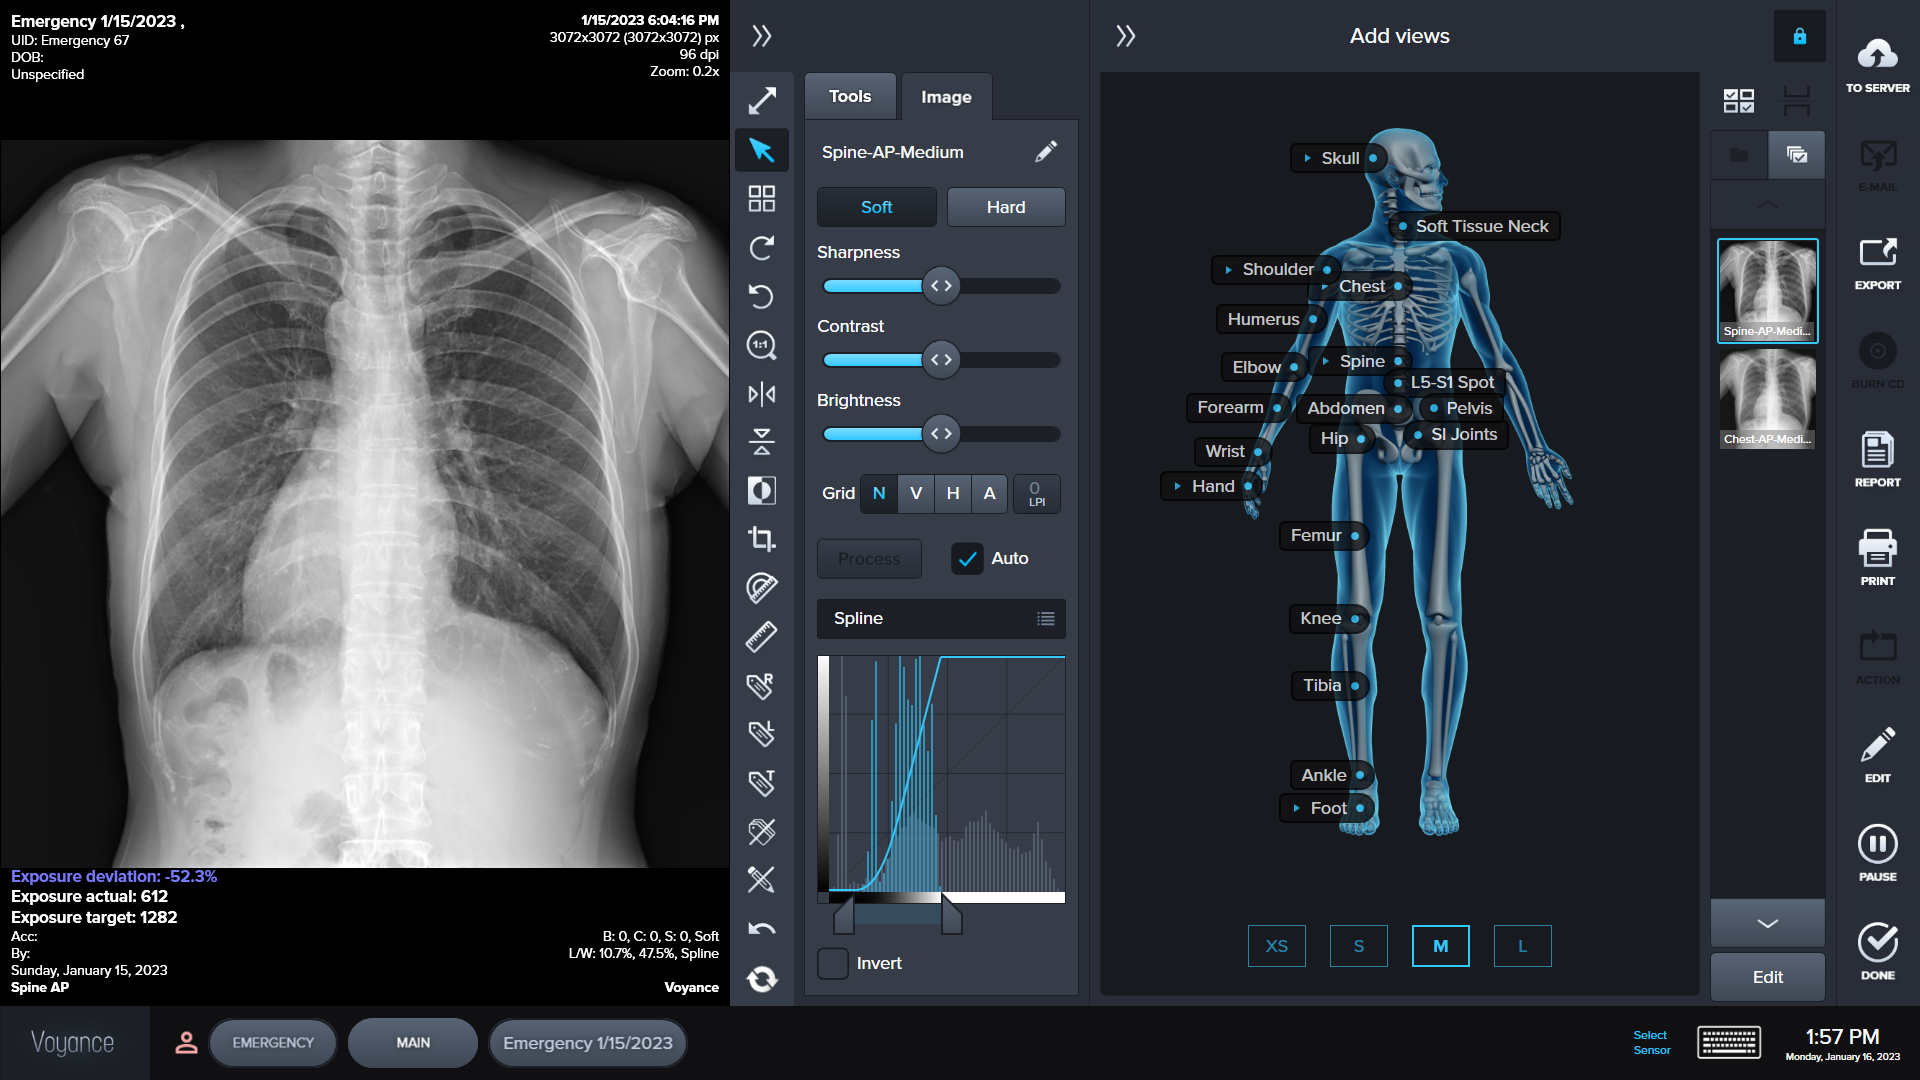The image size is (1920, 1080).
Task: Select the ruler measurement tool
Action: [762, 635]
